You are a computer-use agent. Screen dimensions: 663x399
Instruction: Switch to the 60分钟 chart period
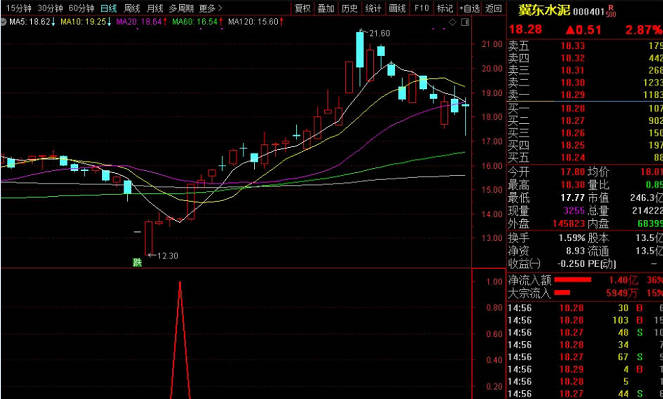[x=81, y=8]
